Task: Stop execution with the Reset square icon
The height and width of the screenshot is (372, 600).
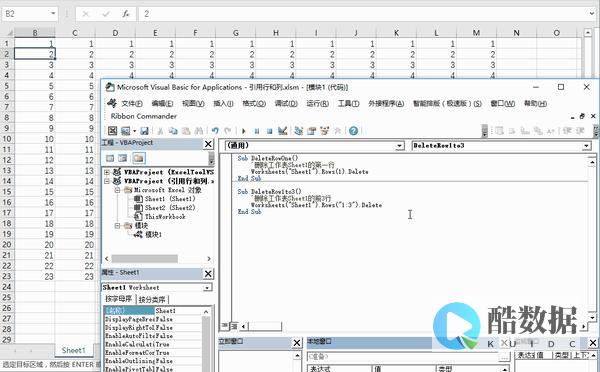Action: (x=269, y=131)
